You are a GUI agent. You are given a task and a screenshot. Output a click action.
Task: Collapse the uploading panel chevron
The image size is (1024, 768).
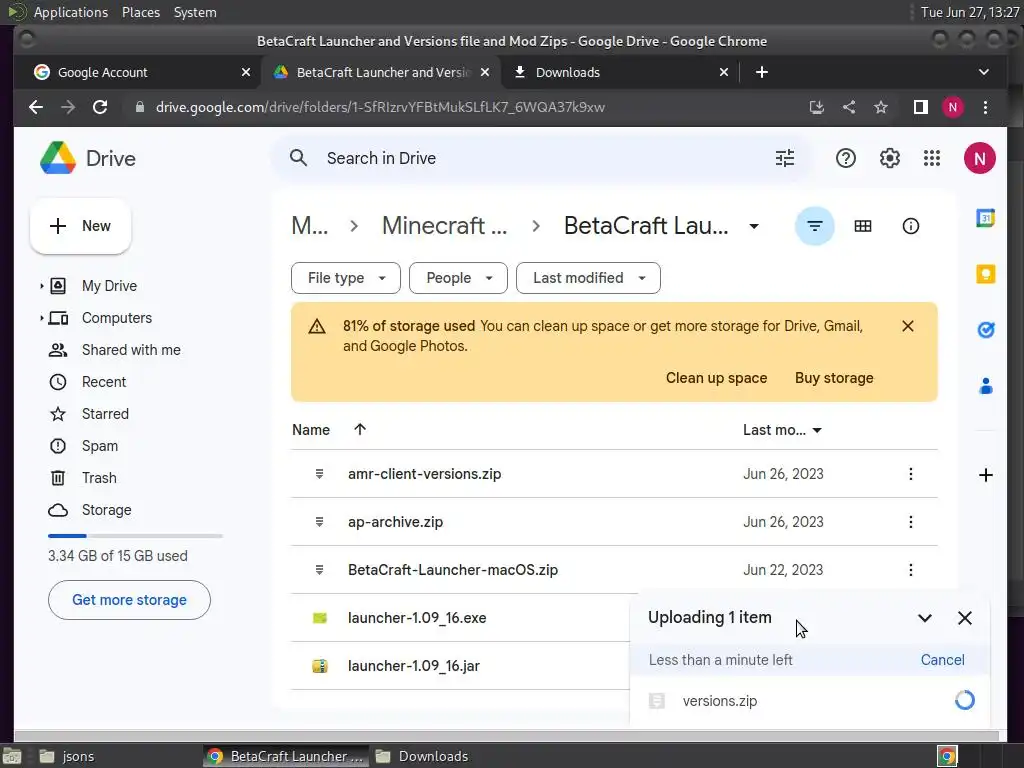click(x=925, y=618)
